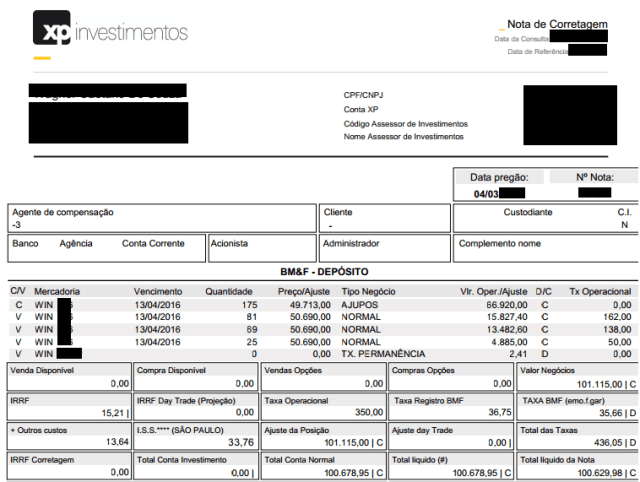Click the price '49.713,00'
Viewport: 640px width, 482px height.
(x=310, y=305)
